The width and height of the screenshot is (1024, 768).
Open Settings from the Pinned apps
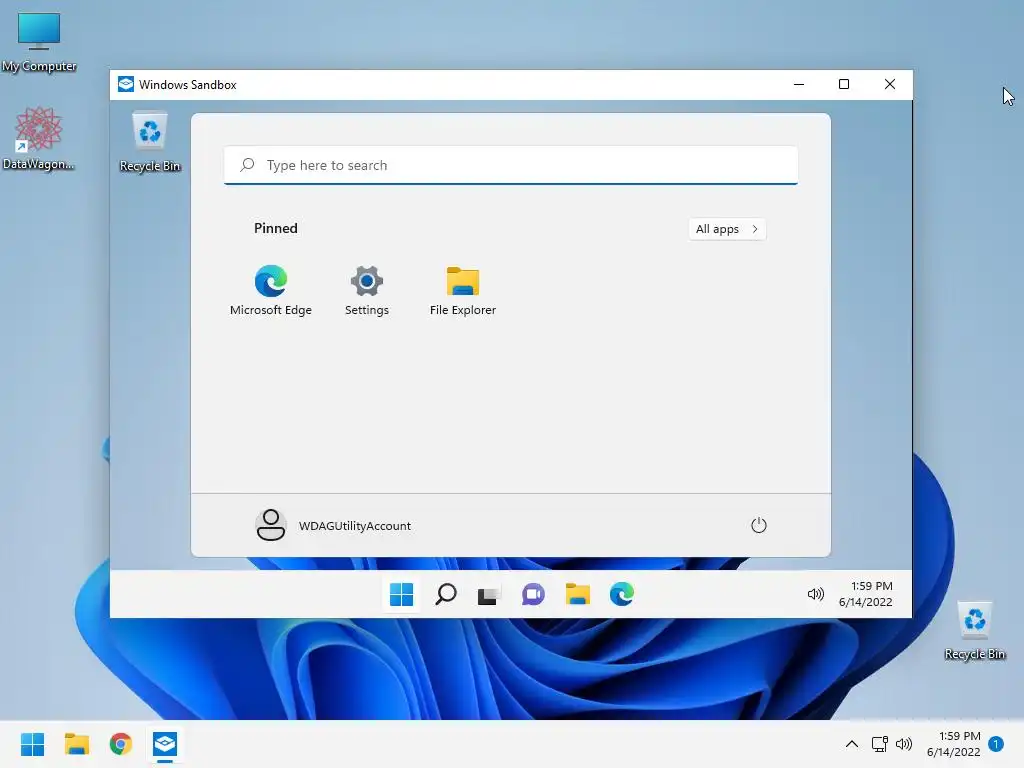click(366, 291)
